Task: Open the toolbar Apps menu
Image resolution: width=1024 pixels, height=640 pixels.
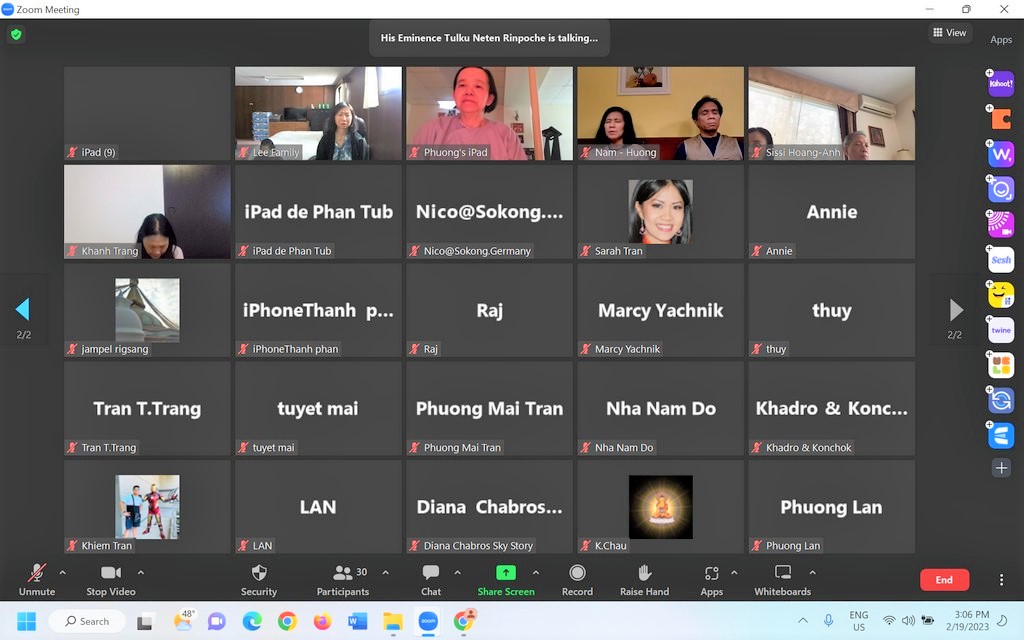Action: click(x=711, y=579)
